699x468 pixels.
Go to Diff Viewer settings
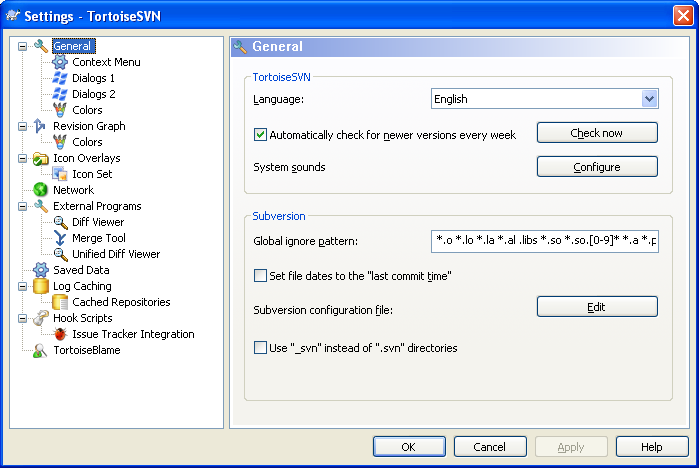click(98, 222)
